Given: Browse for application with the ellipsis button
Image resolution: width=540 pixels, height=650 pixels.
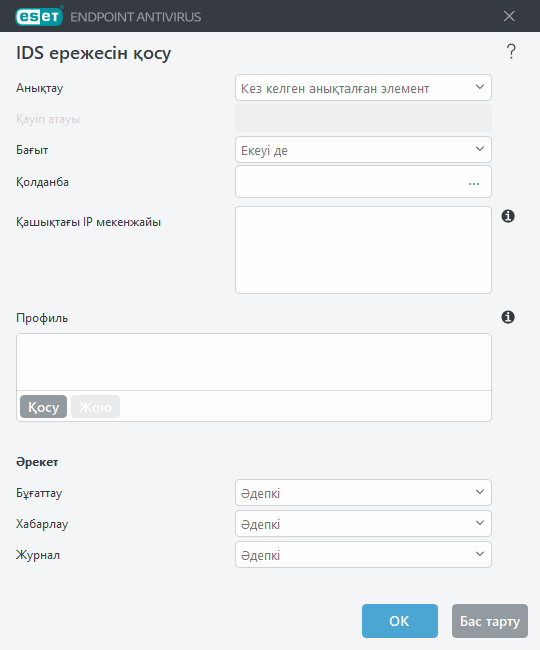Looking at the screenshot, I should 474,183.
